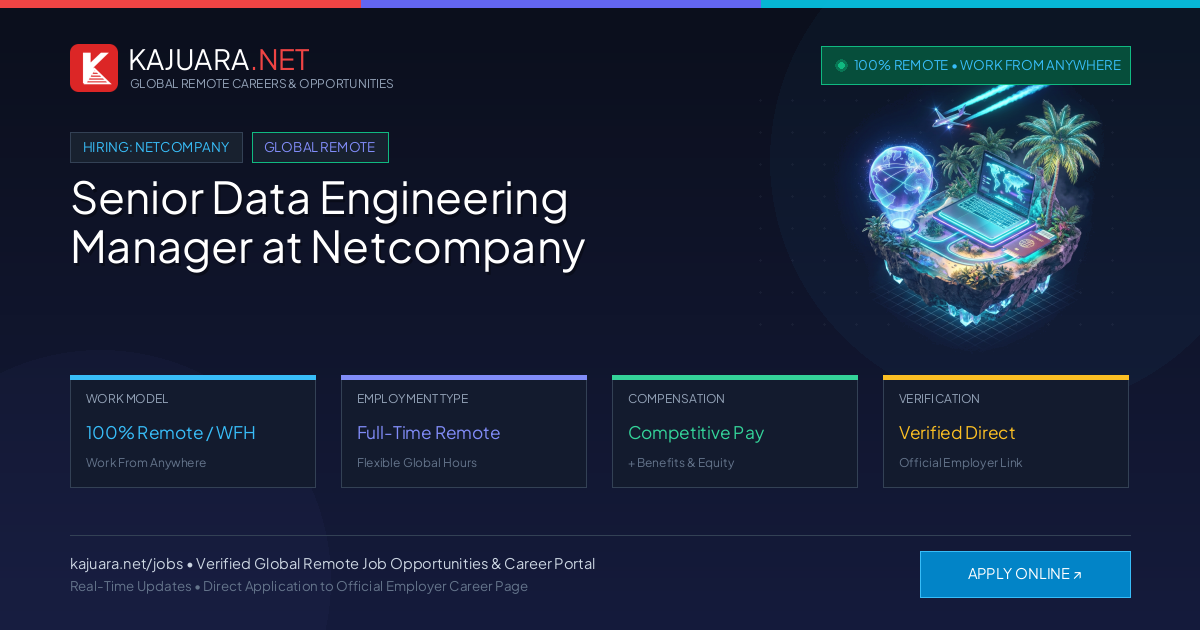Click the Flexible Global Hours caption

click(417, 463)
